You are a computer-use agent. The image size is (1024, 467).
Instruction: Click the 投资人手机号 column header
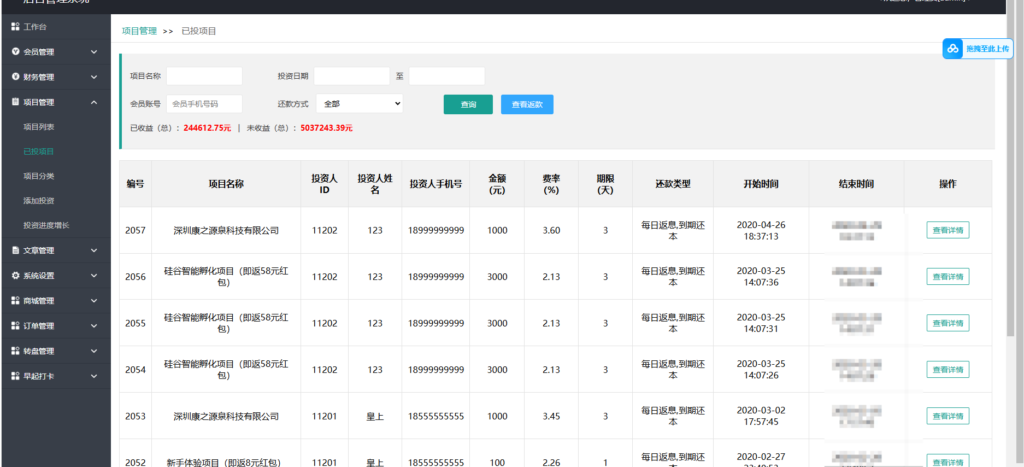tap(436, 184)
